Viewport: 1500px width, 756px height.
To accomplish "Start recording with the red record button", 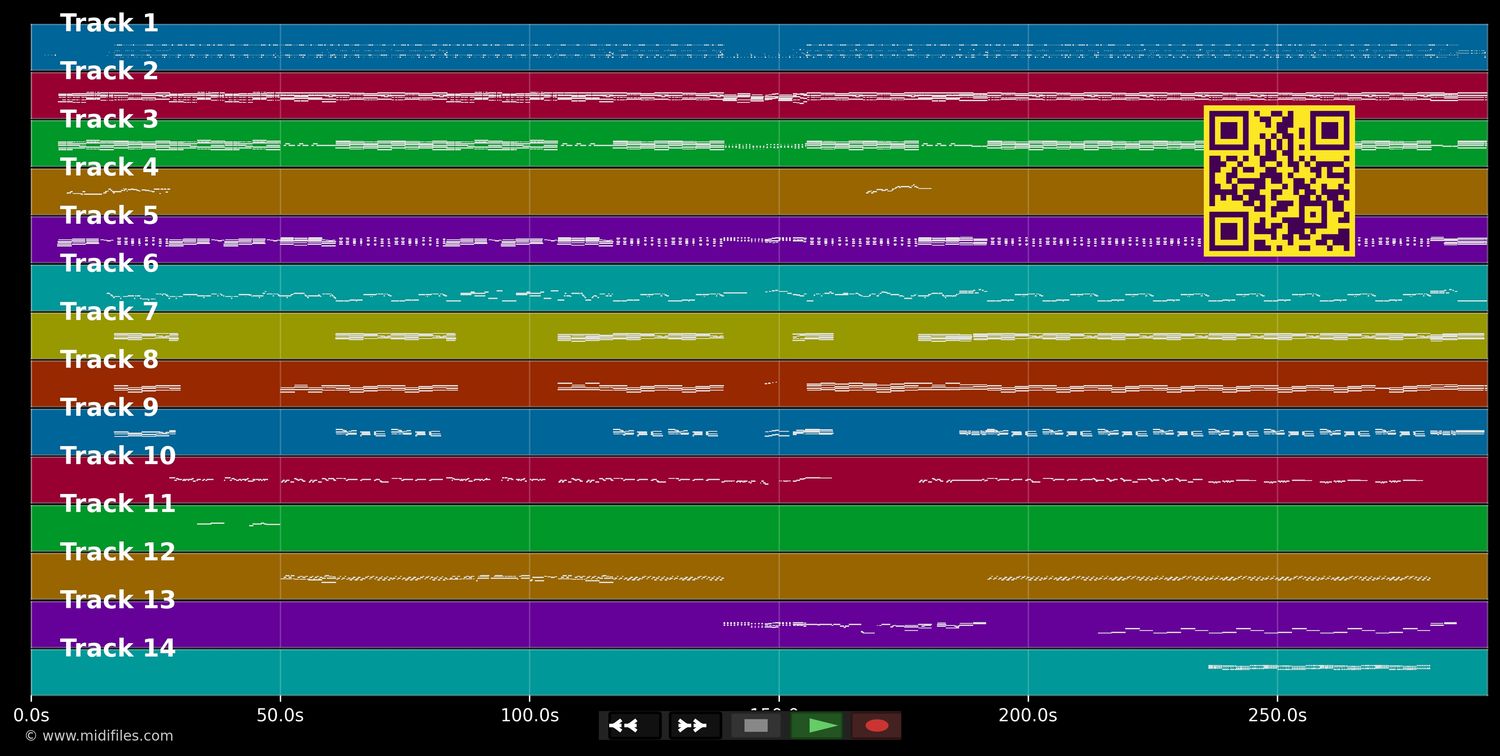I will click(876, 726).
